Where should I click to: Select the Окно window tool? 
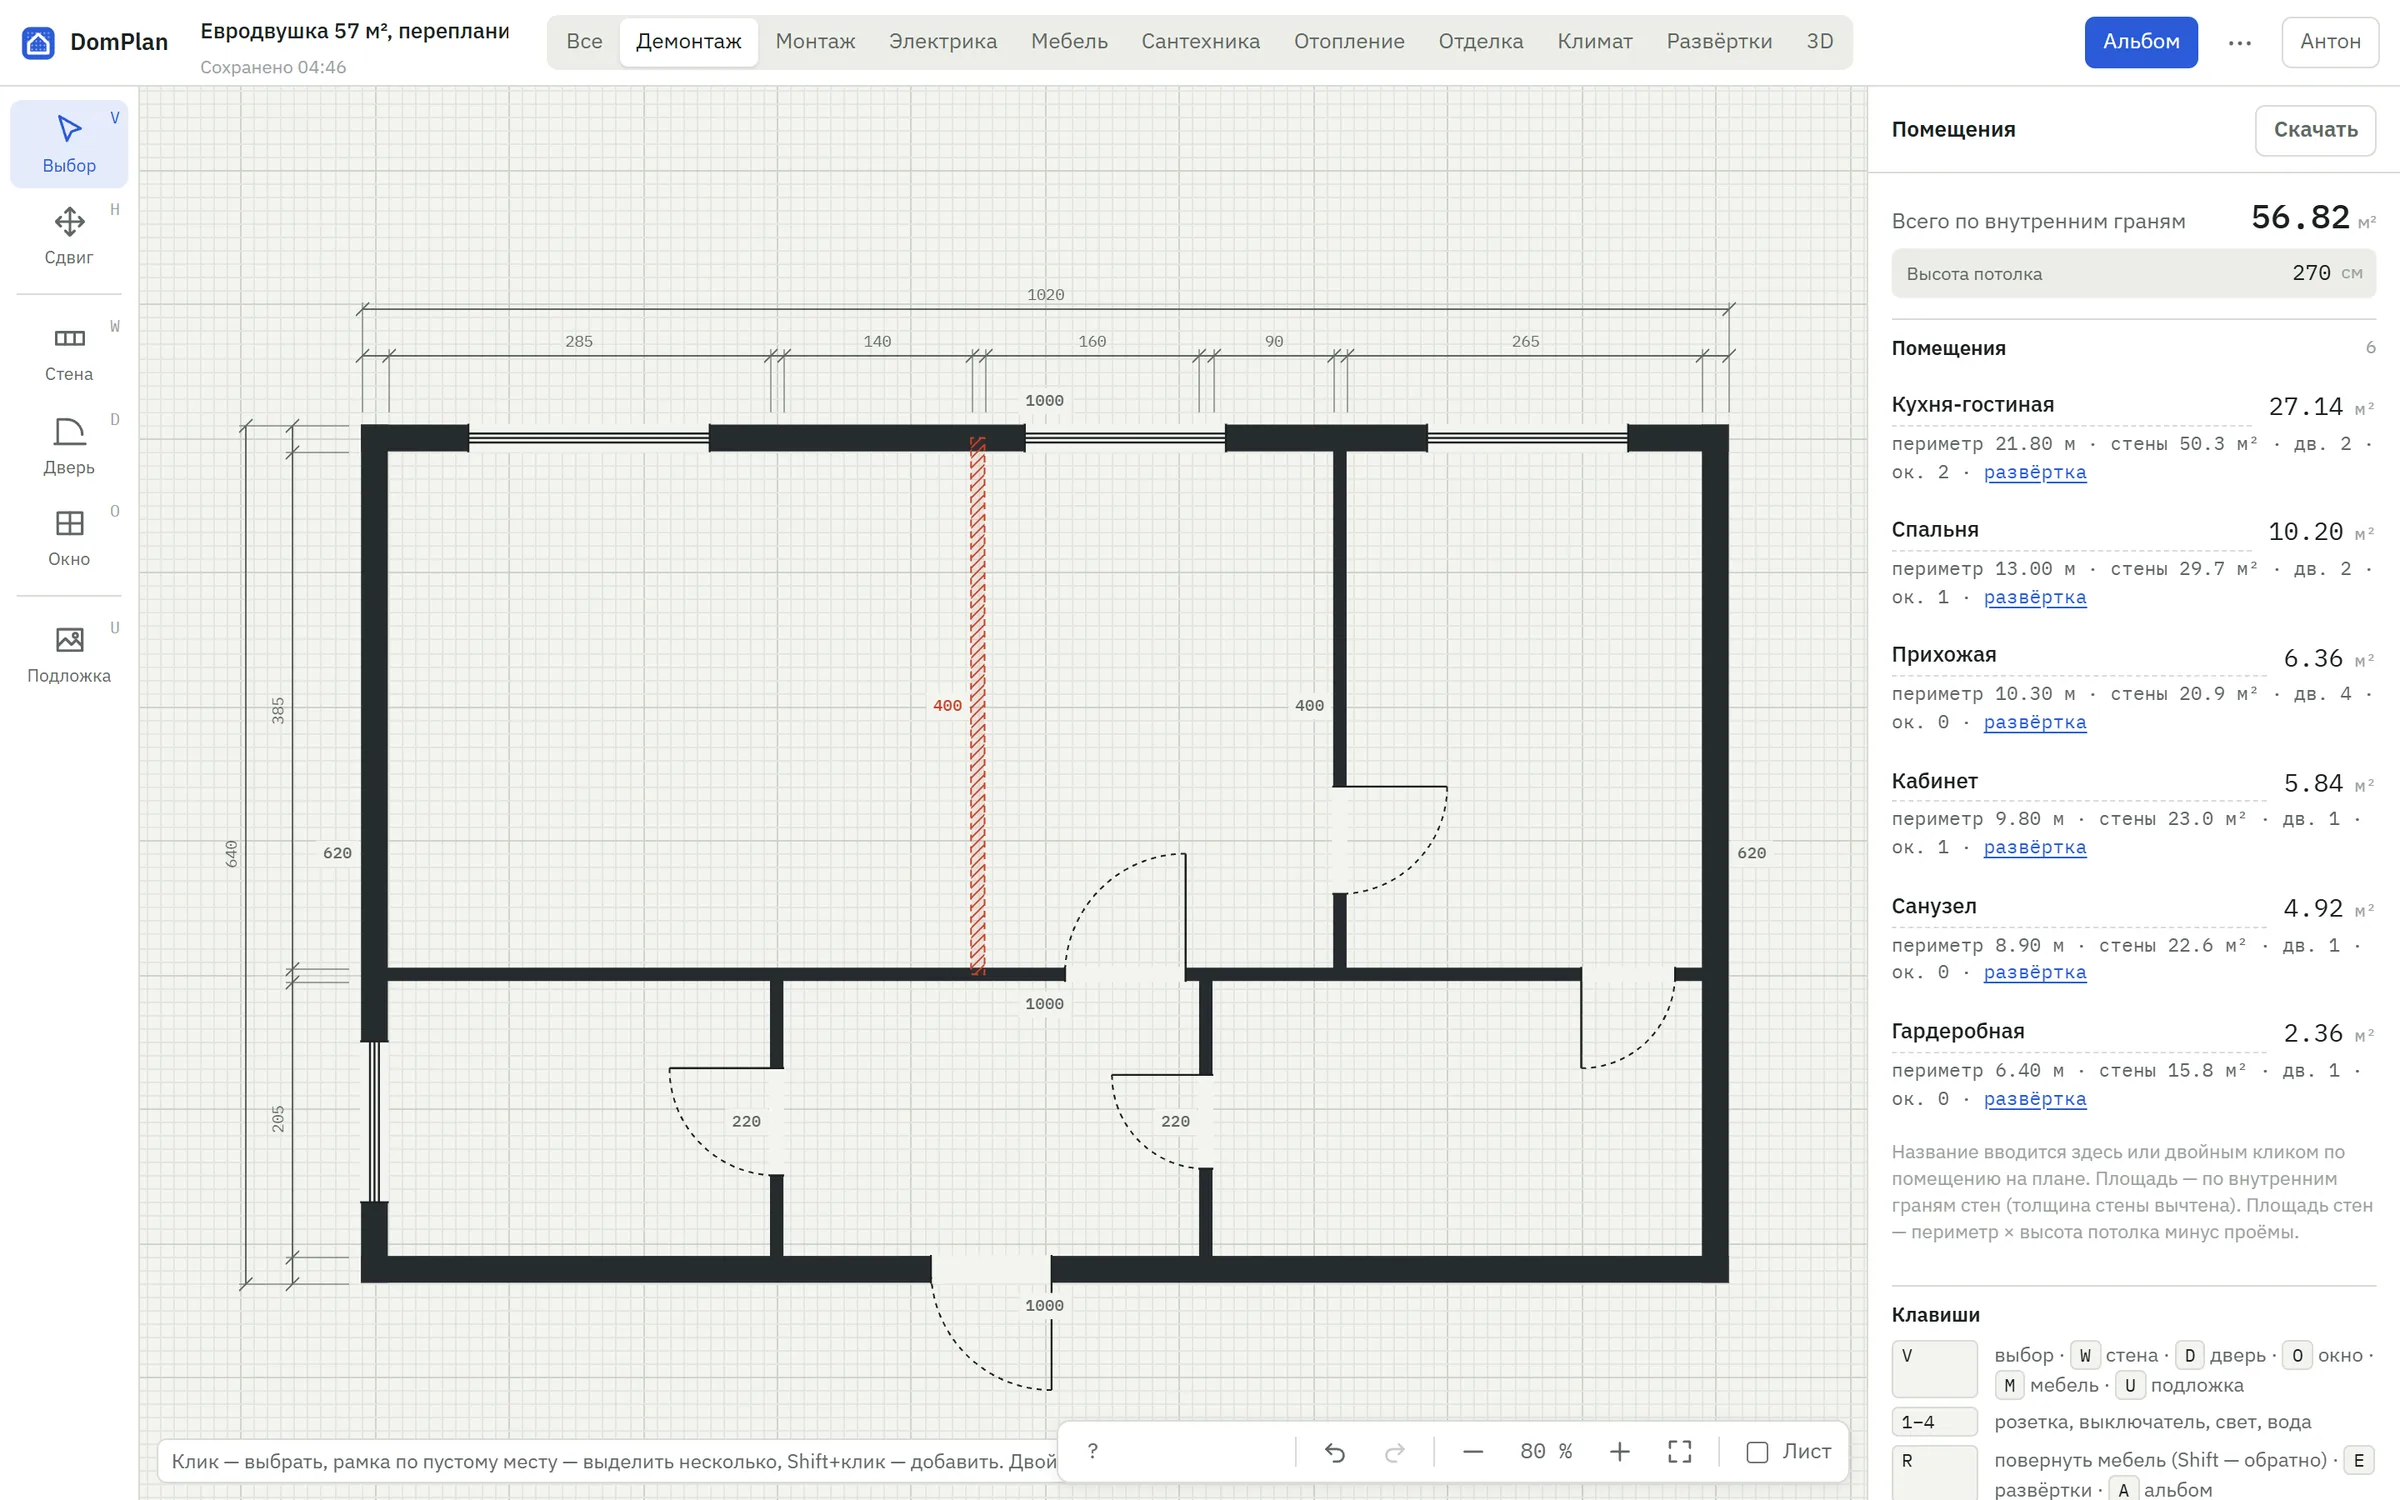(69, 538)
